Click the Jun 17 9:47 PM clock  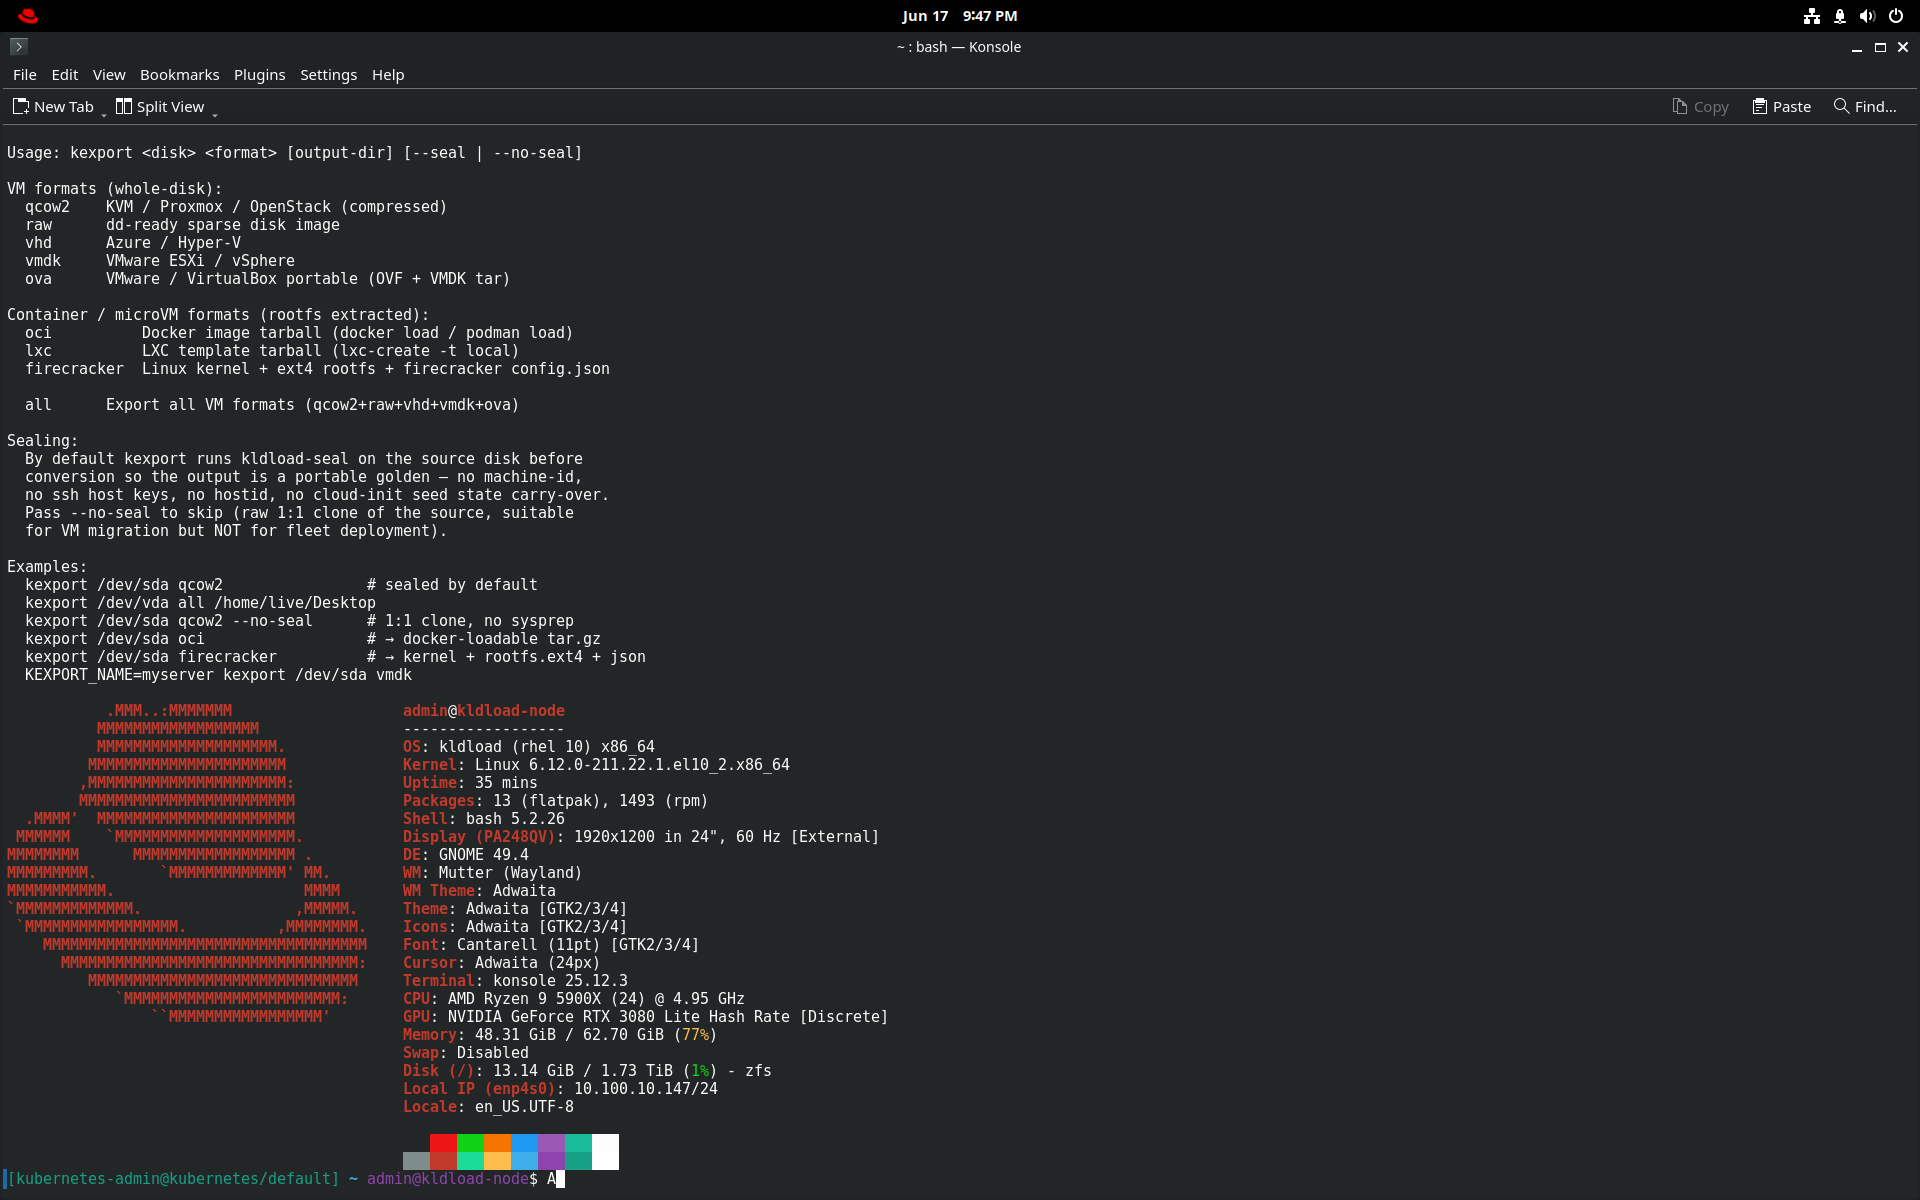point(959,16)
